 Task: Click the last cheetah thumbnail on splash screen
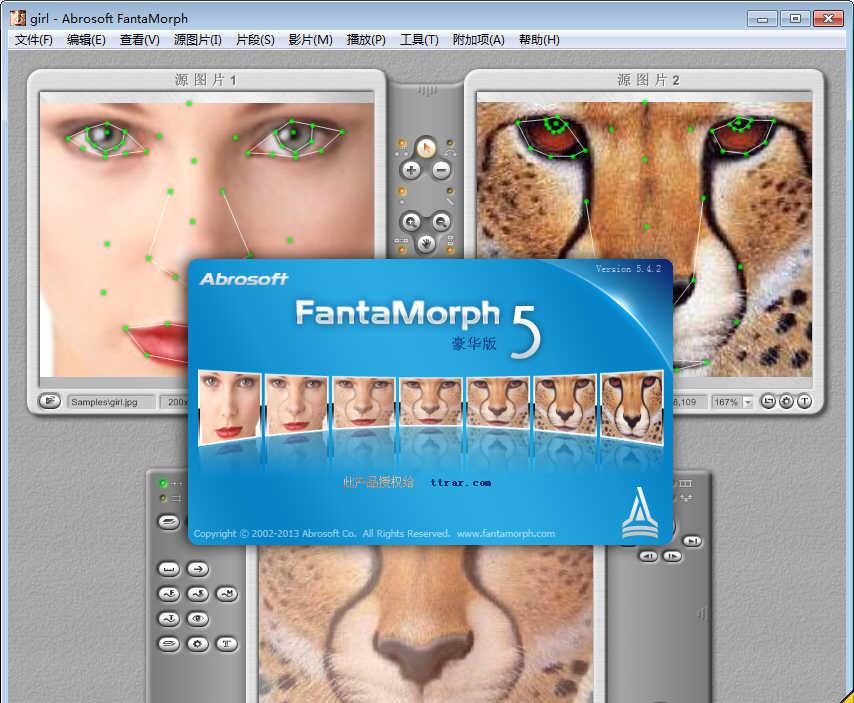pyautogui.click(x=632, y=407)
